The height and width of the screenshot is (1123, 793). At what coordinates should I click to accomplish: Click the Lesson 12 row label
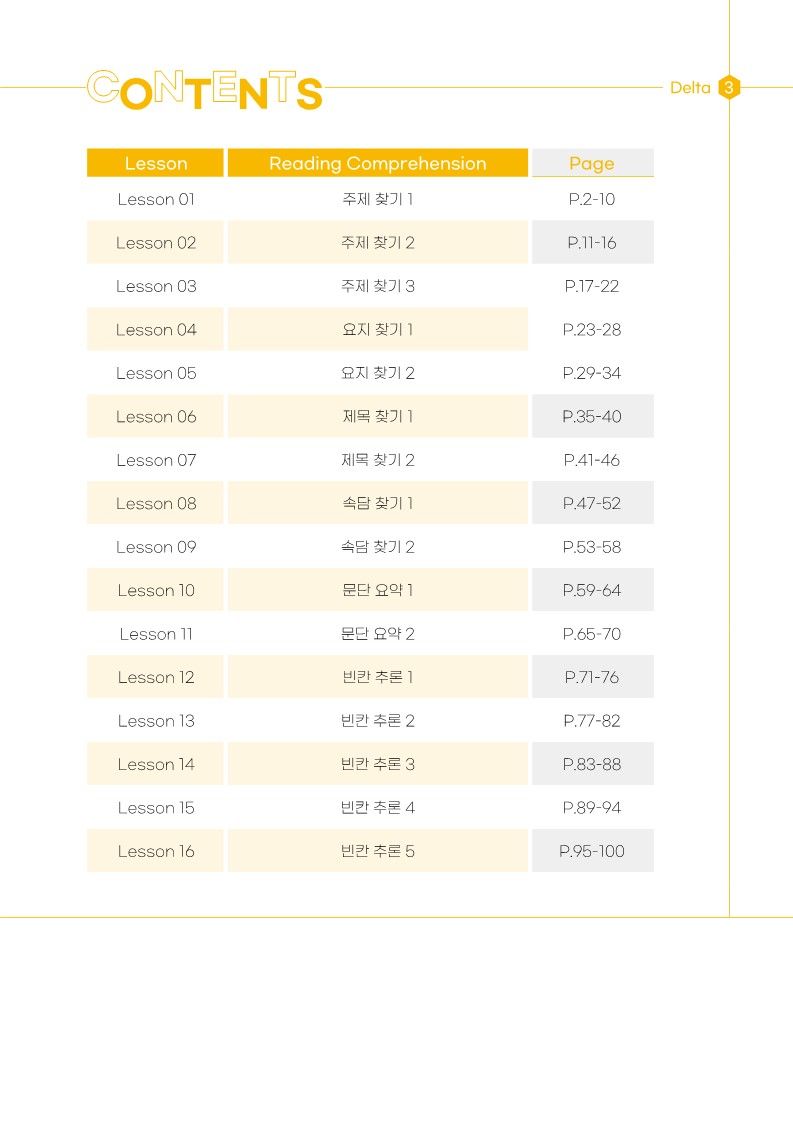(x=155, y=678)
